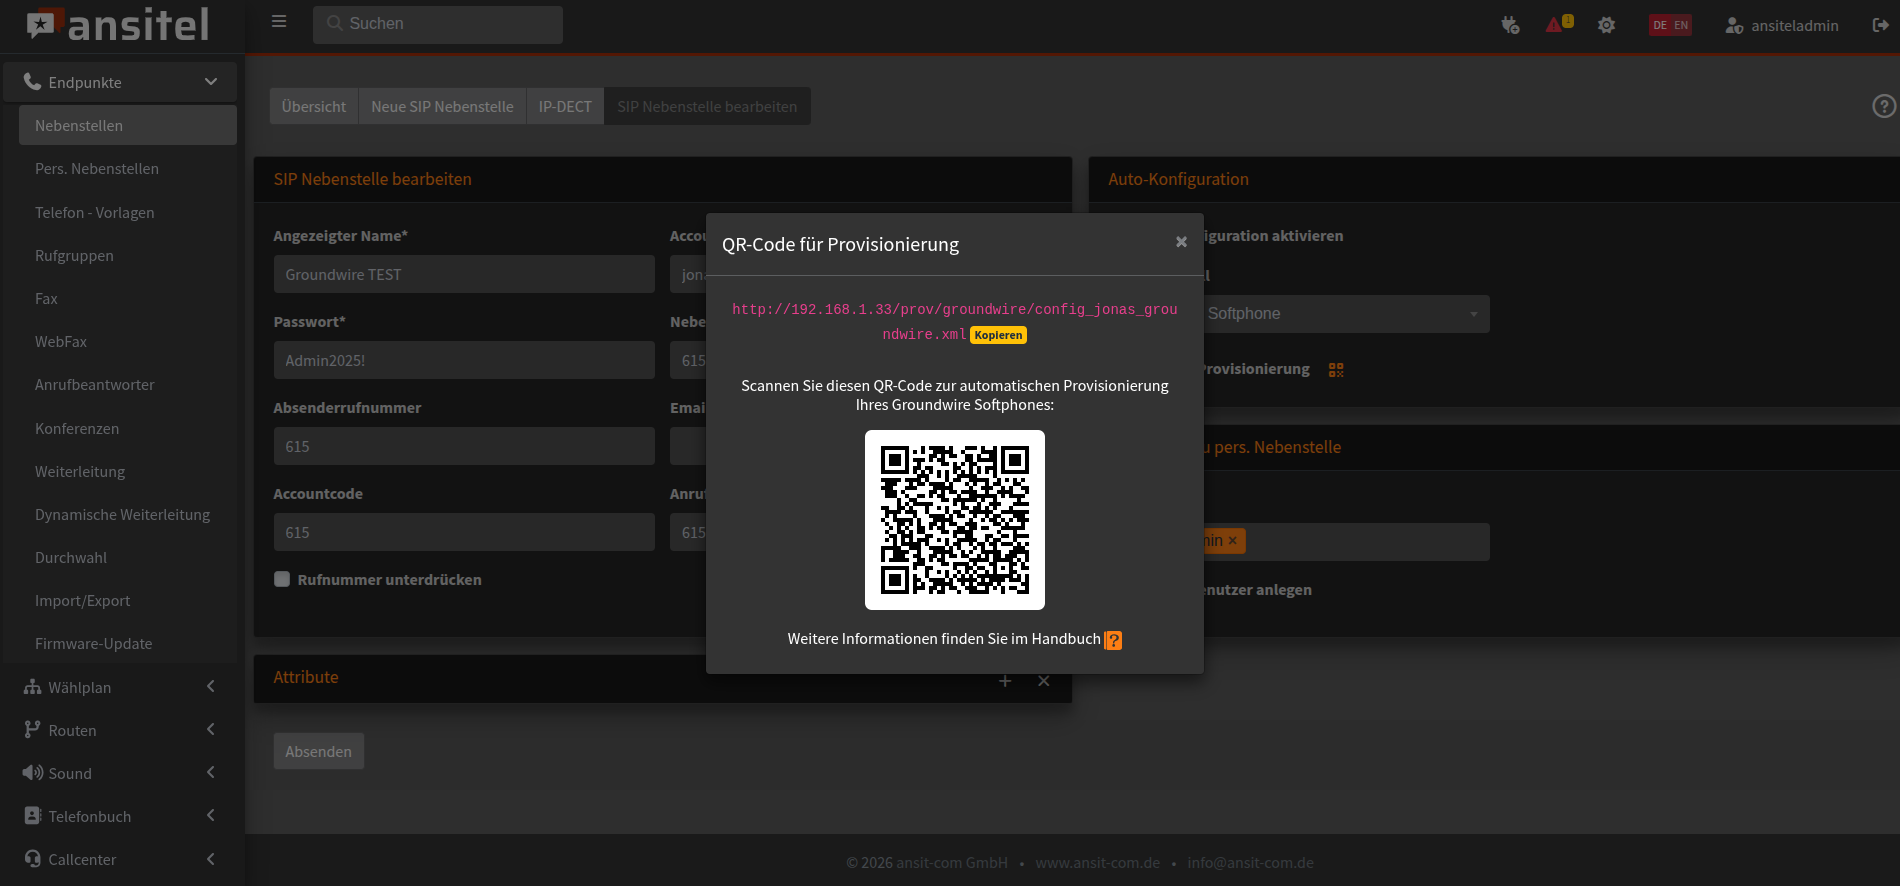Switch language to DE
The image size is (1900, 886).
coord(1660,25)
